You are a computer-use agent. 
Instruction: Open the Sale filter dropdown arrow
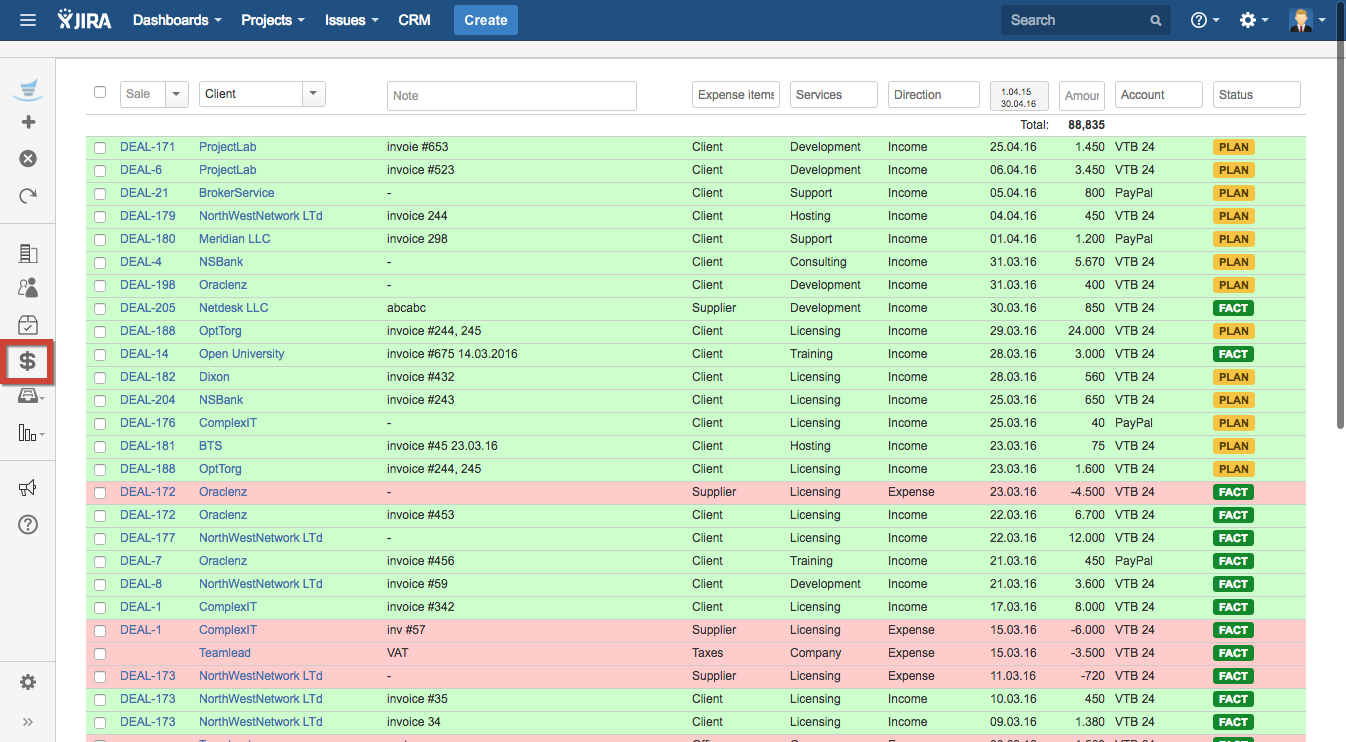click(x=177, y=94)
